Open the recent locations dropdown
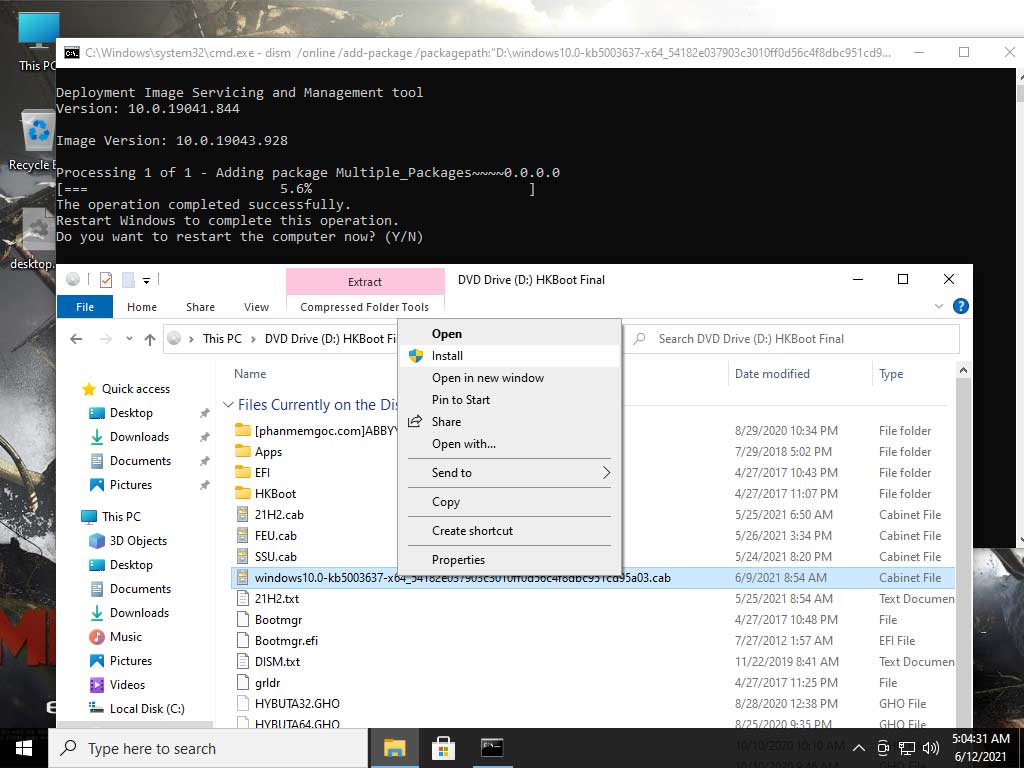This screenshot has height=768, width=1024. (x=129, y=339)
